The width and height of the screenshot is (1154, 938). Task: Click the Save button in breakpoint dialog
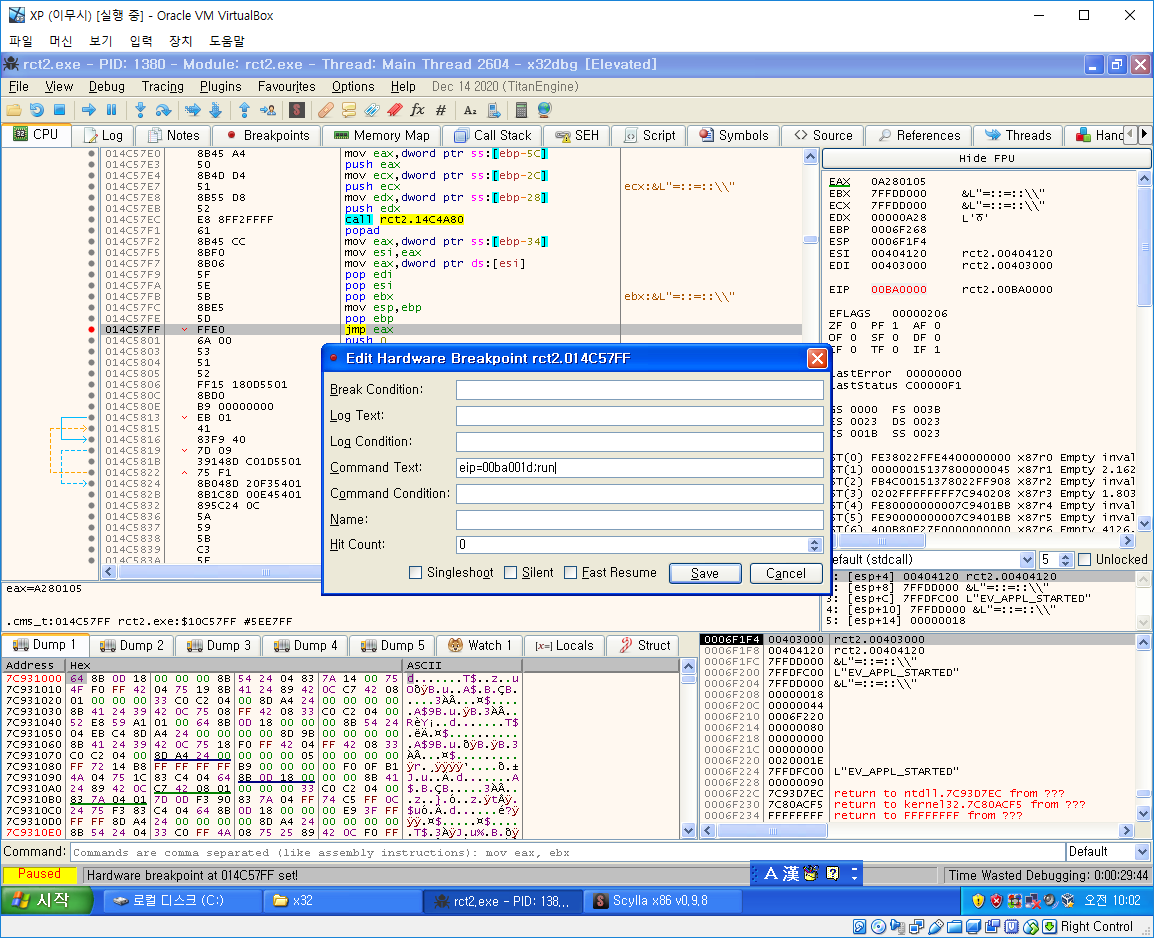pos(705,573)
